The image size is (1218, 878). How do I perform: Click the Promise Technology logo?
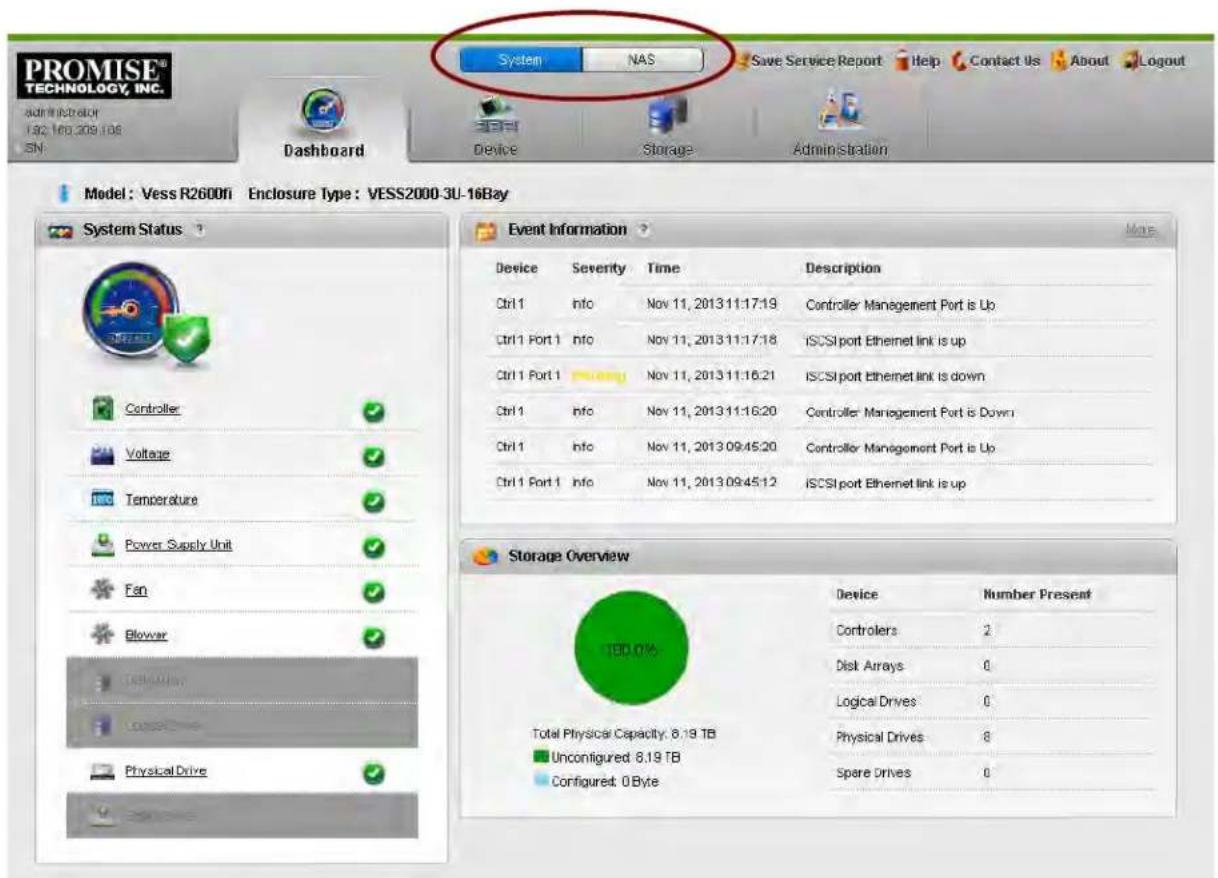pos(95,75)
